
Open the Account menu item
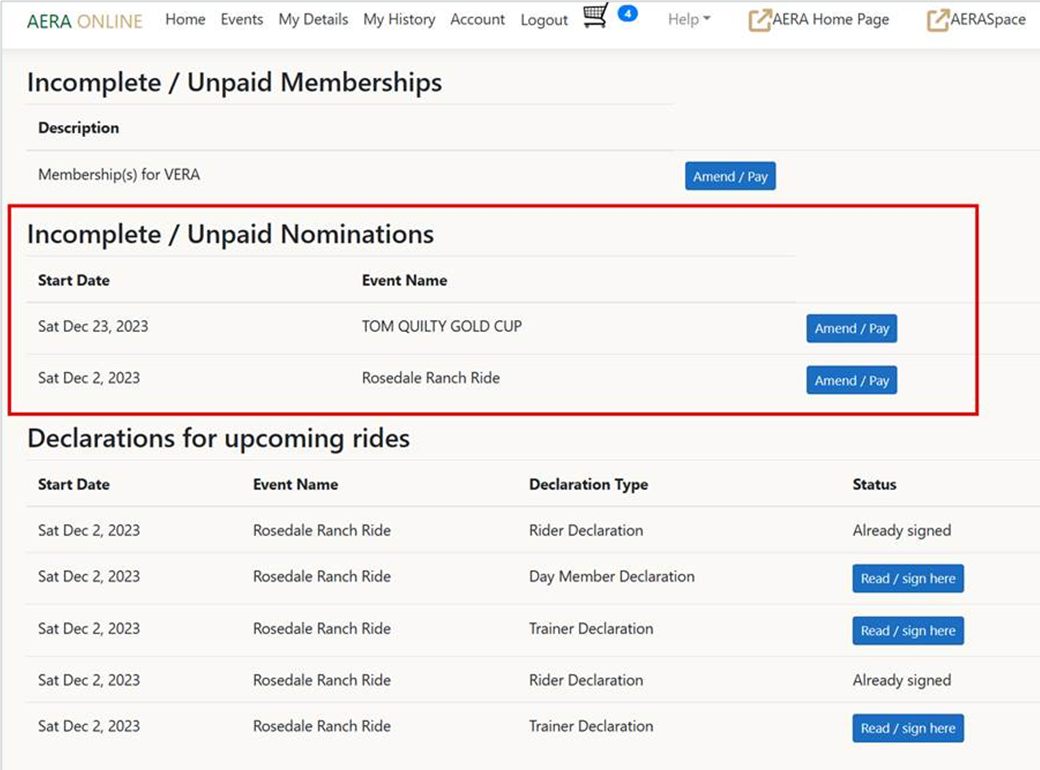pyautogui.click(x=477, y=20)
